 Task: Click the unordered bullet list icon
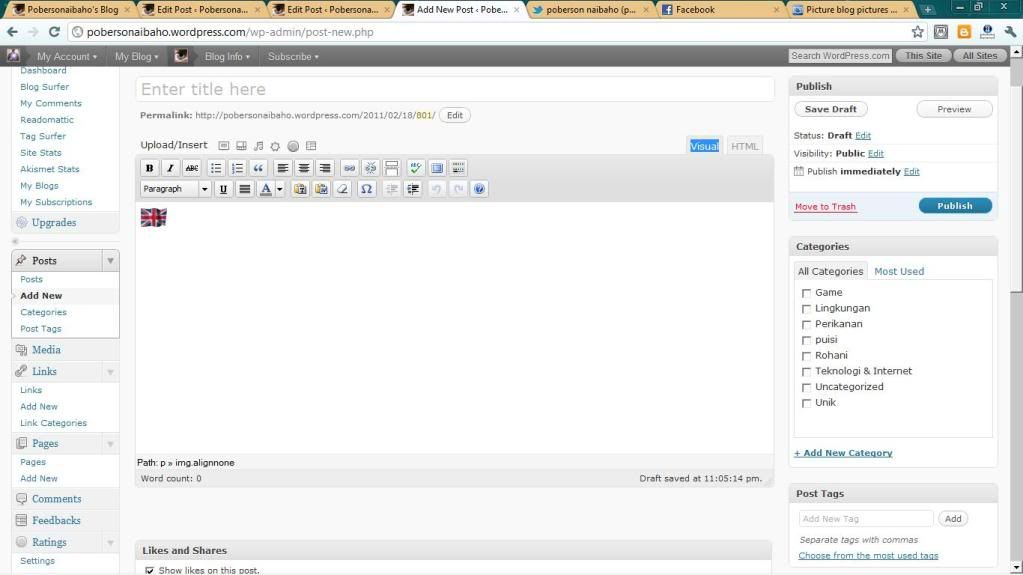[x=215, y=168]
